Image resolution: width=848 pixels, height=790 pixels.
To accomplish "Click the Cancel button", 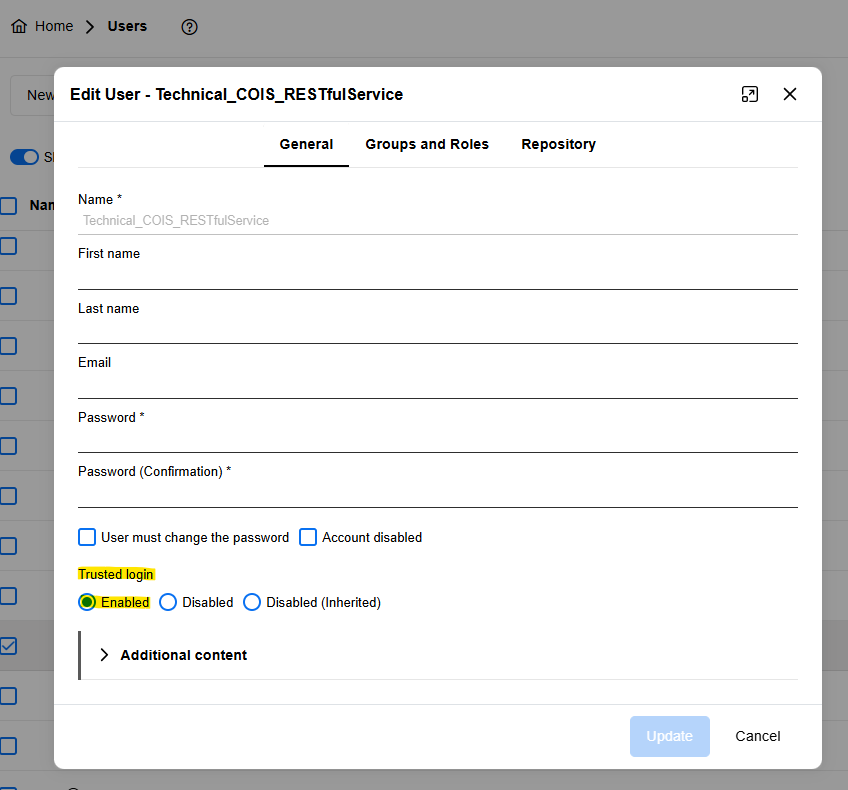I will click(x=757, y=736).
